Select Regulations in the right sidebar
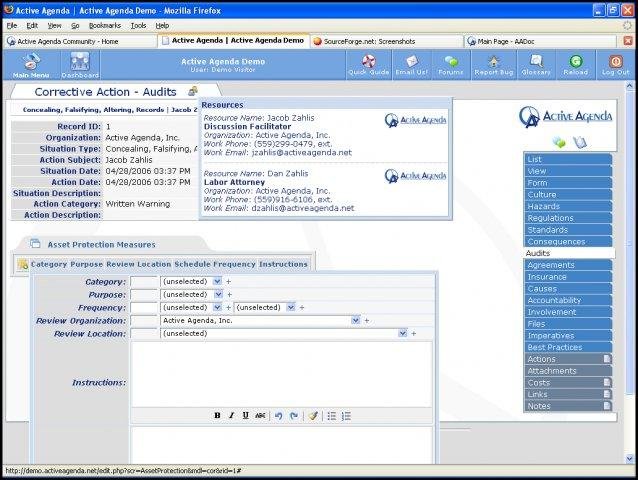 [568, 218]
